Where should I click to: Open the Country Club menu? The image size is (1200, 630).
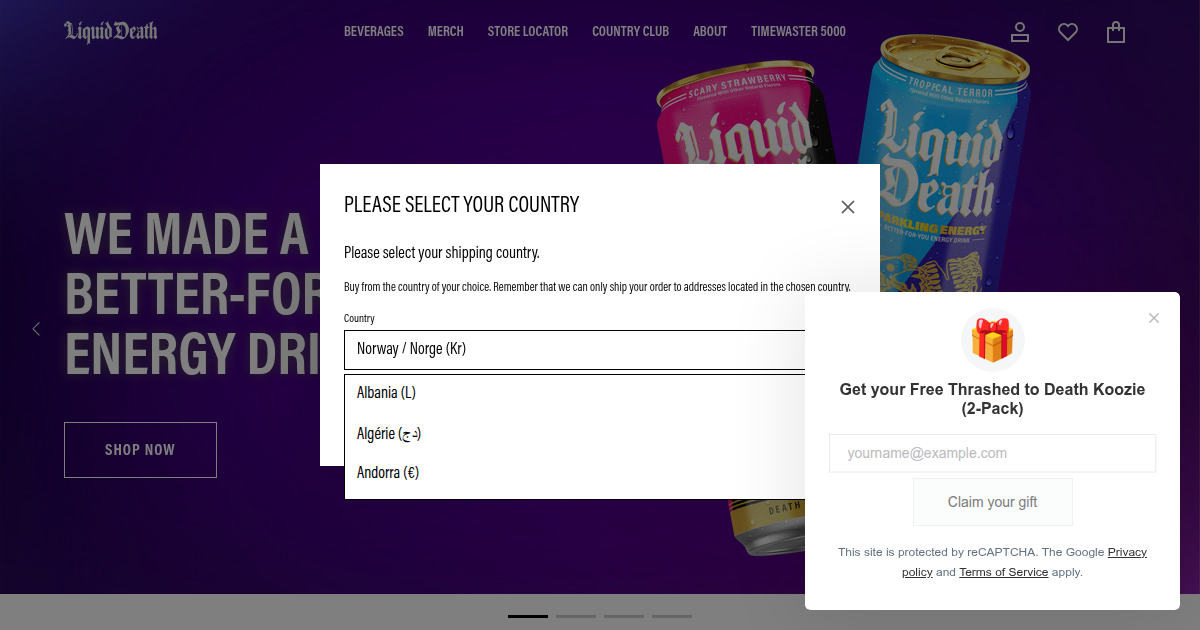coord(630,31)
